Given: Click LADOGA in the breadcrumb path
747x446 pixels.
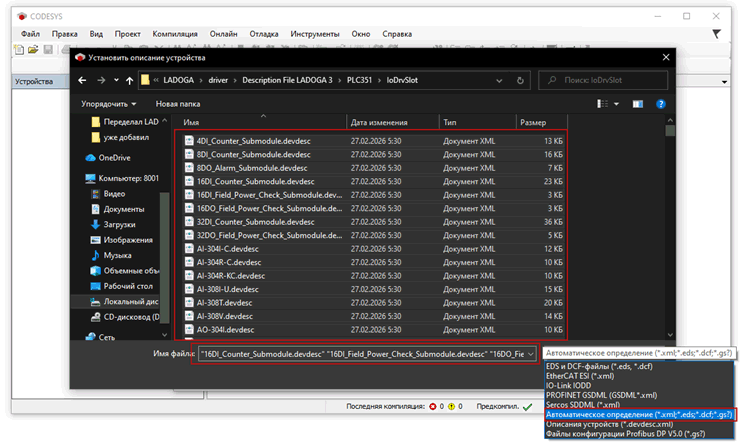Looking at the screenshot, I should 179,80.
